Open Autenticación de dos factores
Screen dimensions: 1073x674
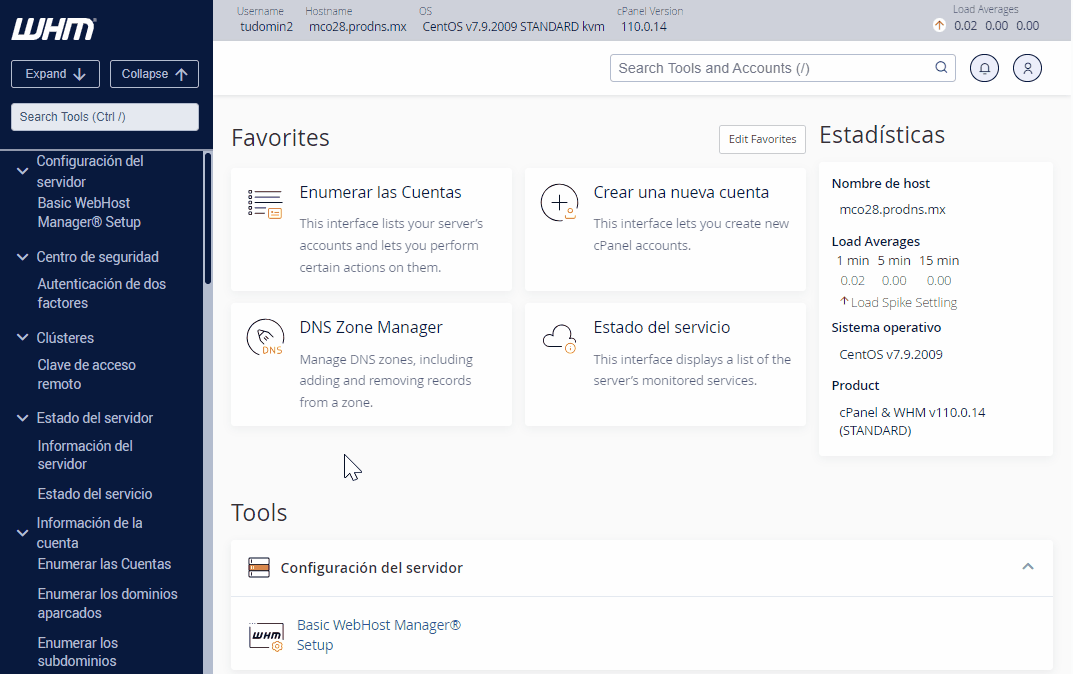101,294
